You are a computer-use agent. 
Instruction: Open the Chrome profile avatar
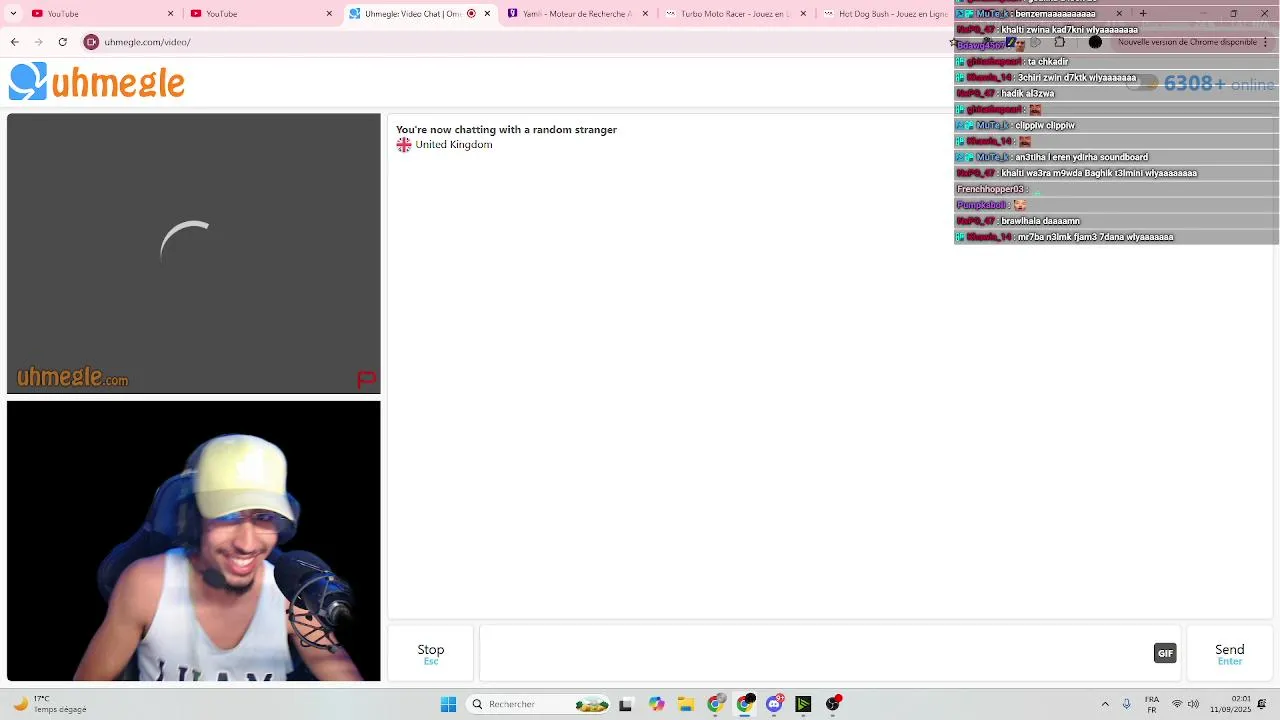(1095, 42)
